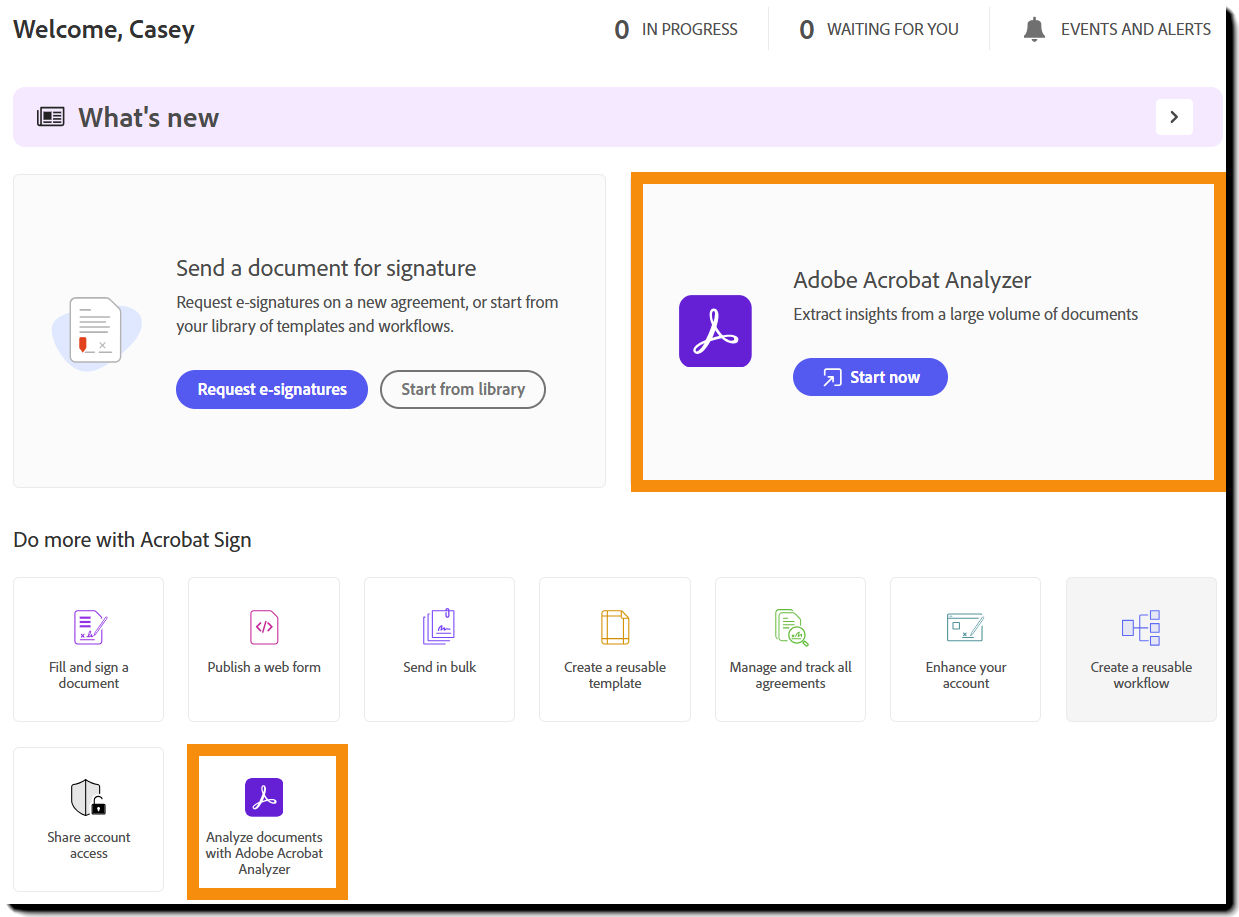The width and height of the screenshot is (1239, 917).
Task: Click the Start from library button
Action: (x=462, y=389)
